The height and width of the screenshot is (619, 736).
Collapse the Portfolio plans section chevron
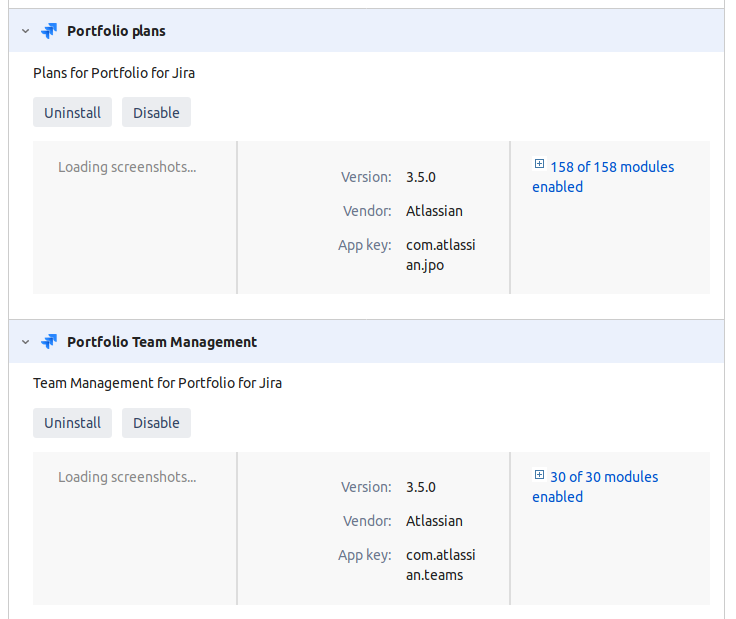click(x=25, y=31)
